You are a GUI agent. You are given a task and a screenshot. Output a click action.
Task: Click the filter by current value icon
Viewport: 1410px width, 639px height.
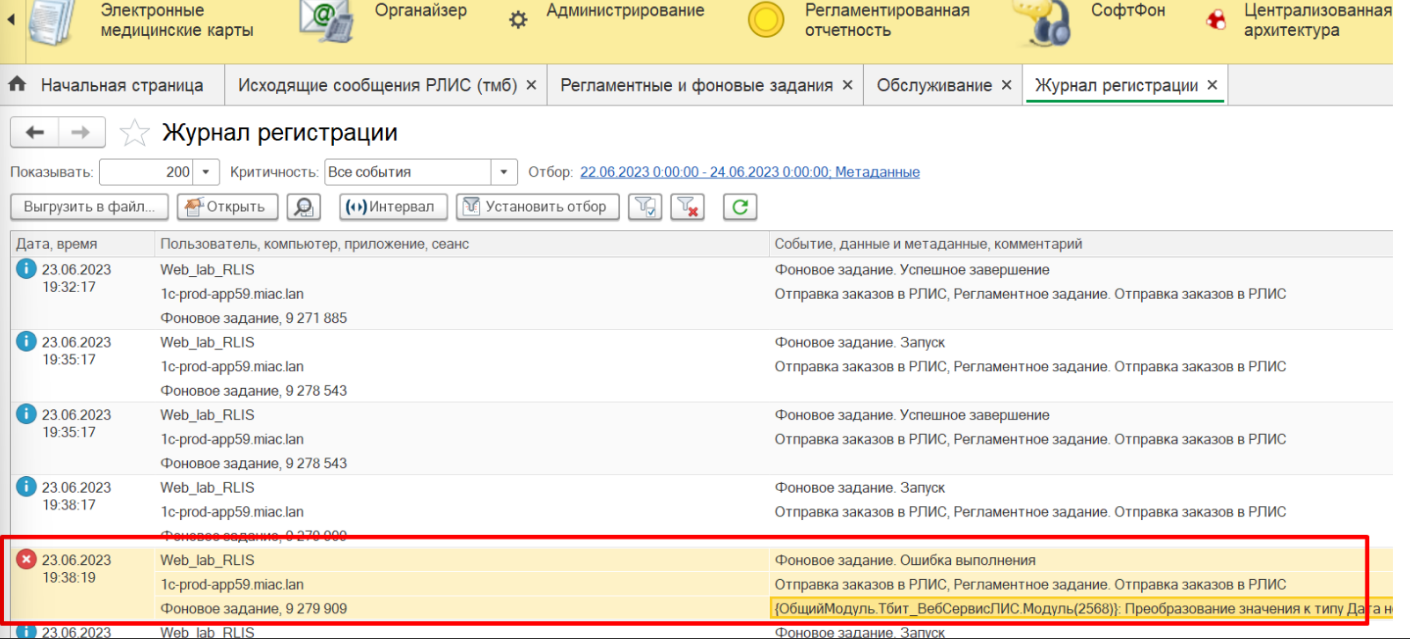pyautogui.click(x=645, y=207)
